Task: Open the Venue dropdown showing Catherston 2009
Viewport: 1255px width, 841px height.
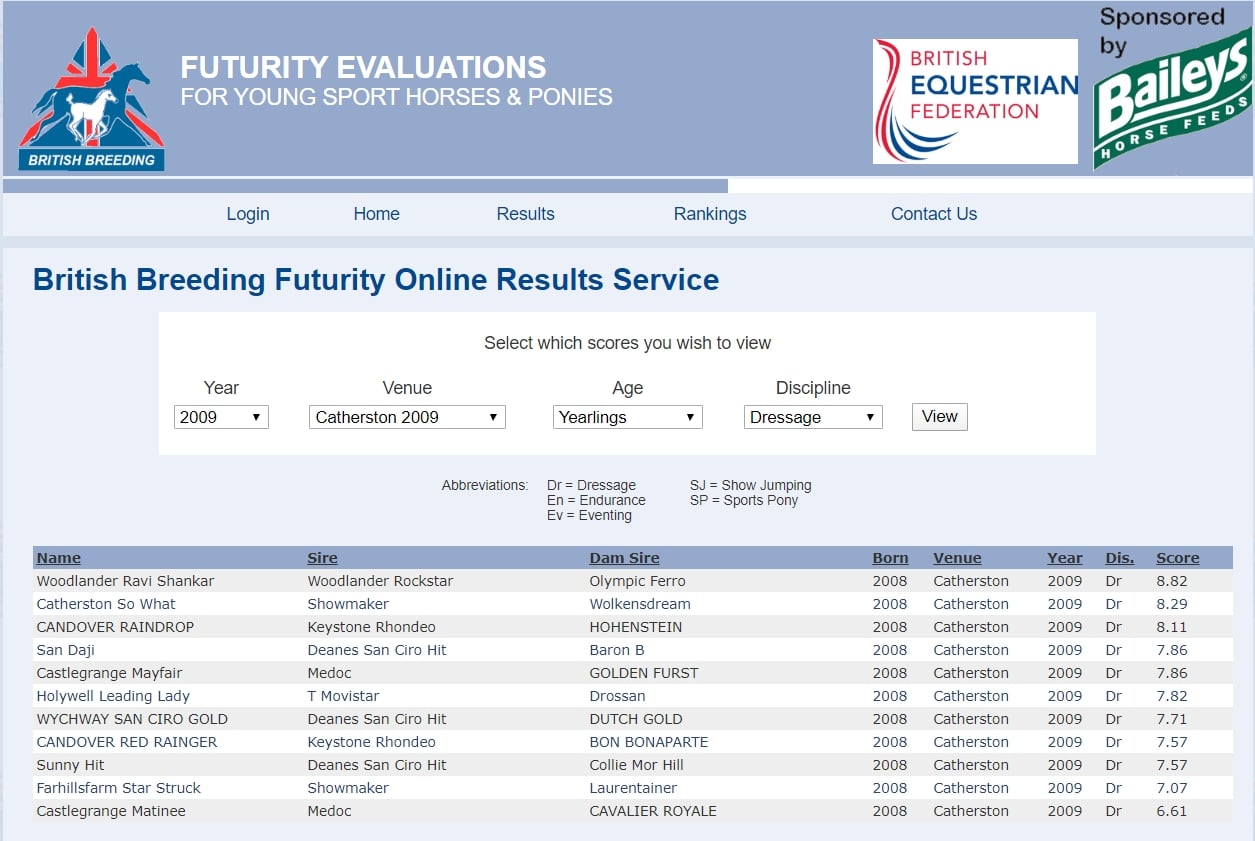Action: point(407,417)
